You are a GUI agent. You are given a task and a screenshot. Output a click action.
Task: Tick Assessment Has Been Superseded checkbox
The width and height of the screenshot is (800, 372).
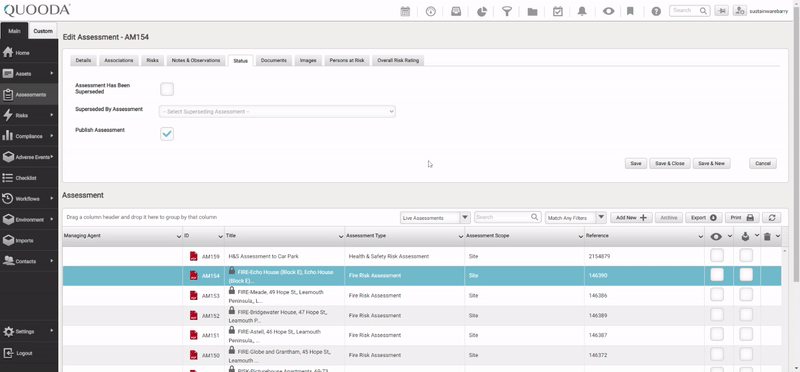coord(167,89)
